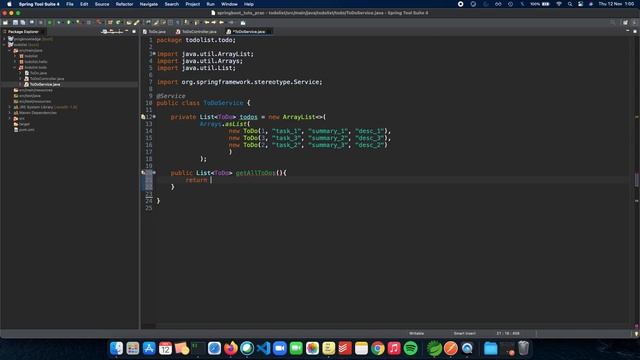The height and width of the screenshot is (360, 640).
Task: Minimize the Package Explorer view
Action: pos(127,31)
